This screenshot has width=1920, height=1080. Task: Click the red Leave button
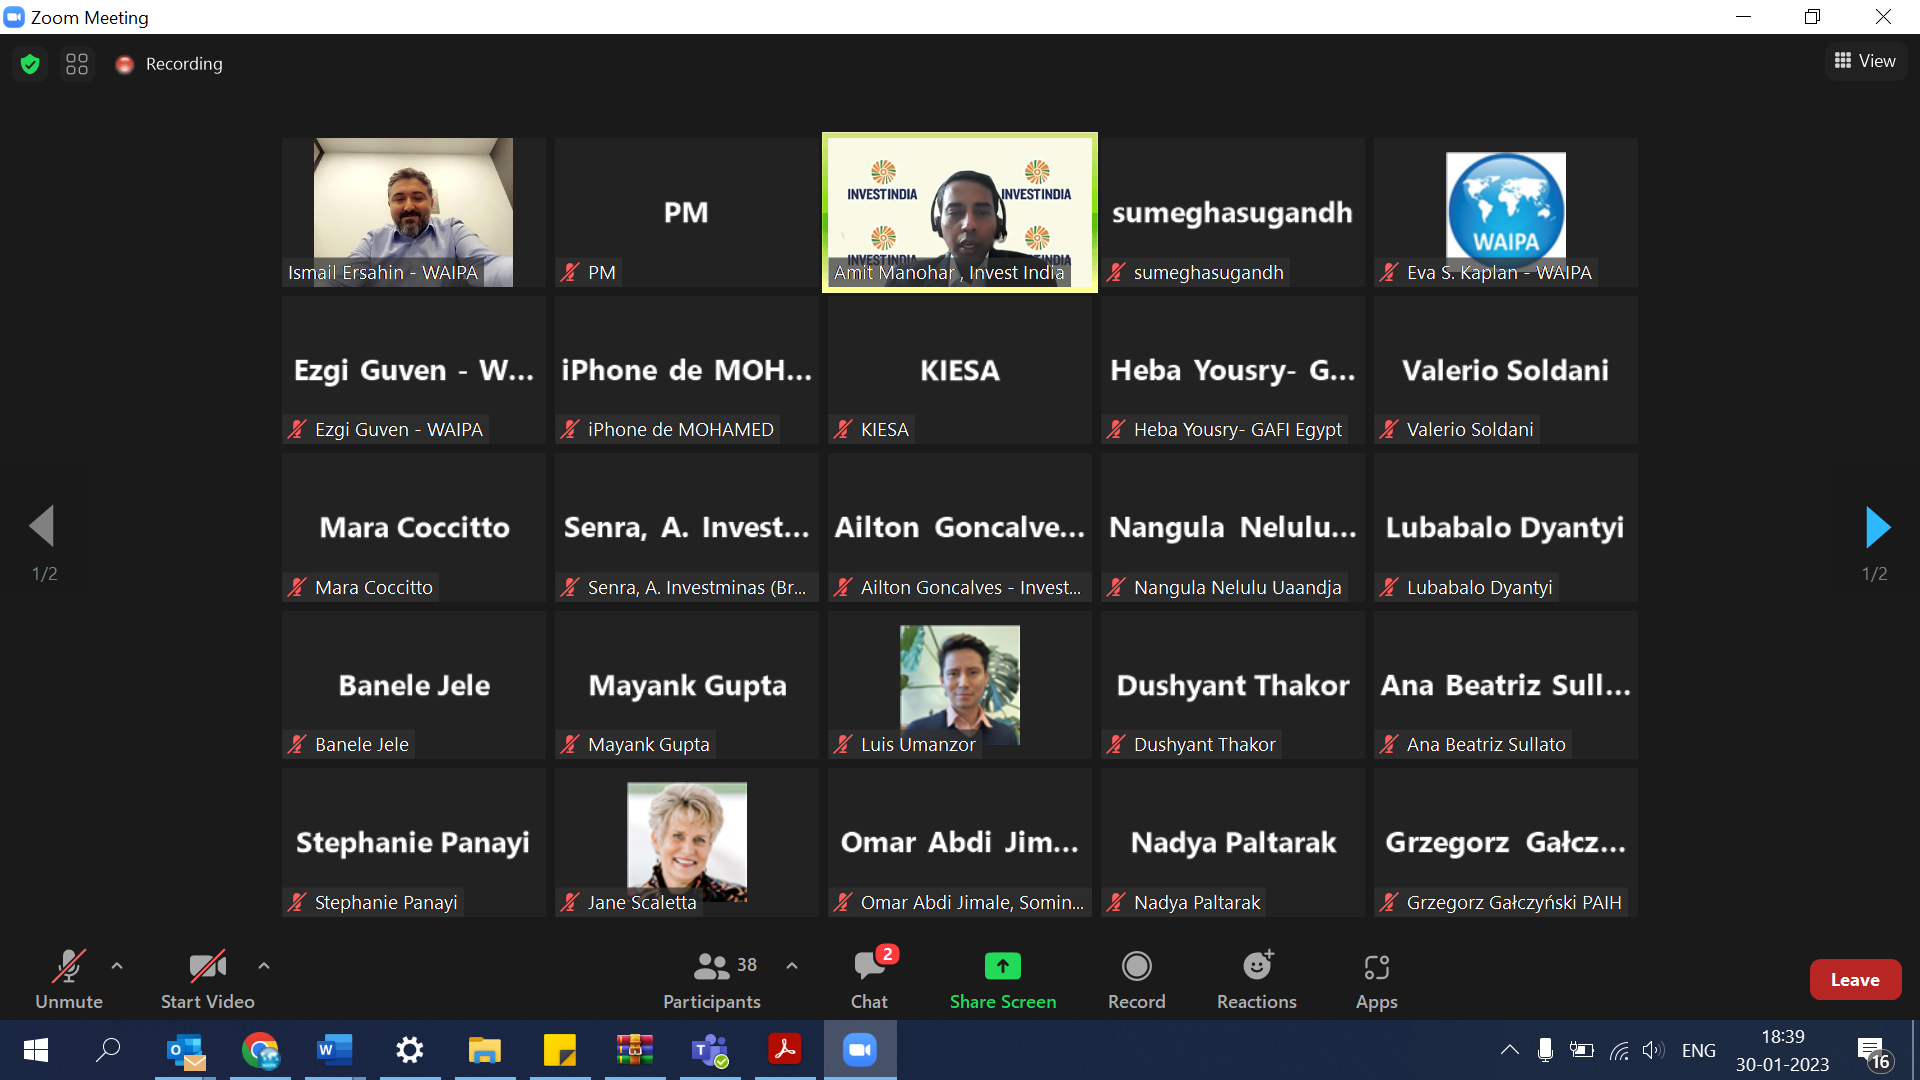pos(1854,980)
